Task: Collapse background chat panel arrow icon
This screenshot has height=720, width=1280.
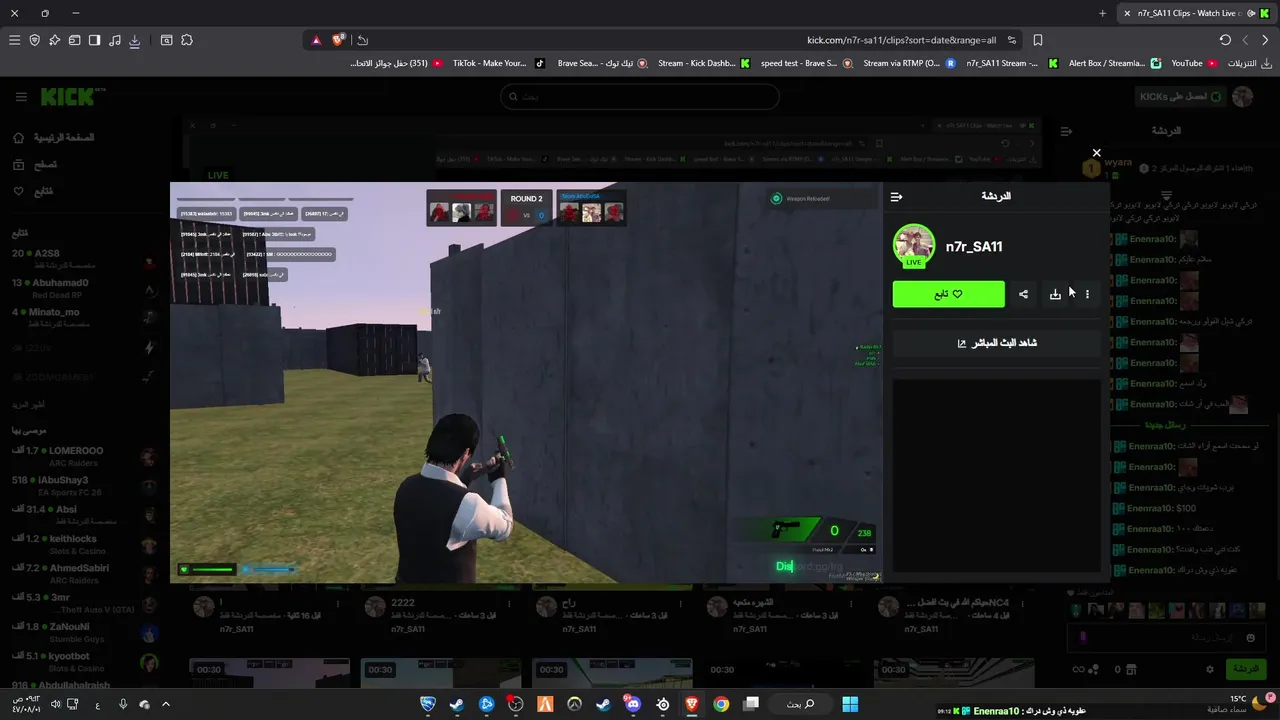Action: point(1066,131)
